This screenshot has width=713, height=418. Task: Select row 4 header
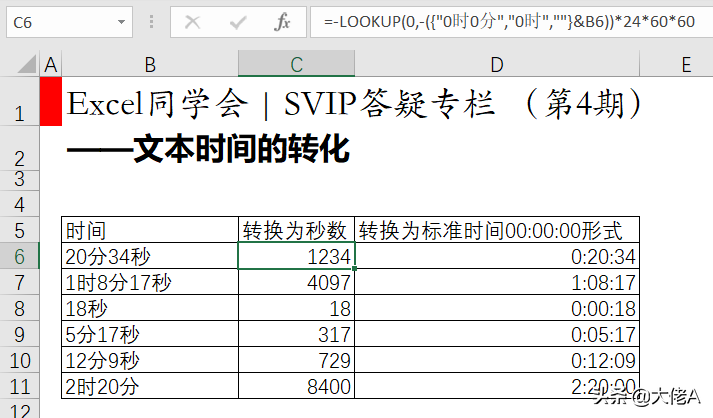click(x=20, y=203)
